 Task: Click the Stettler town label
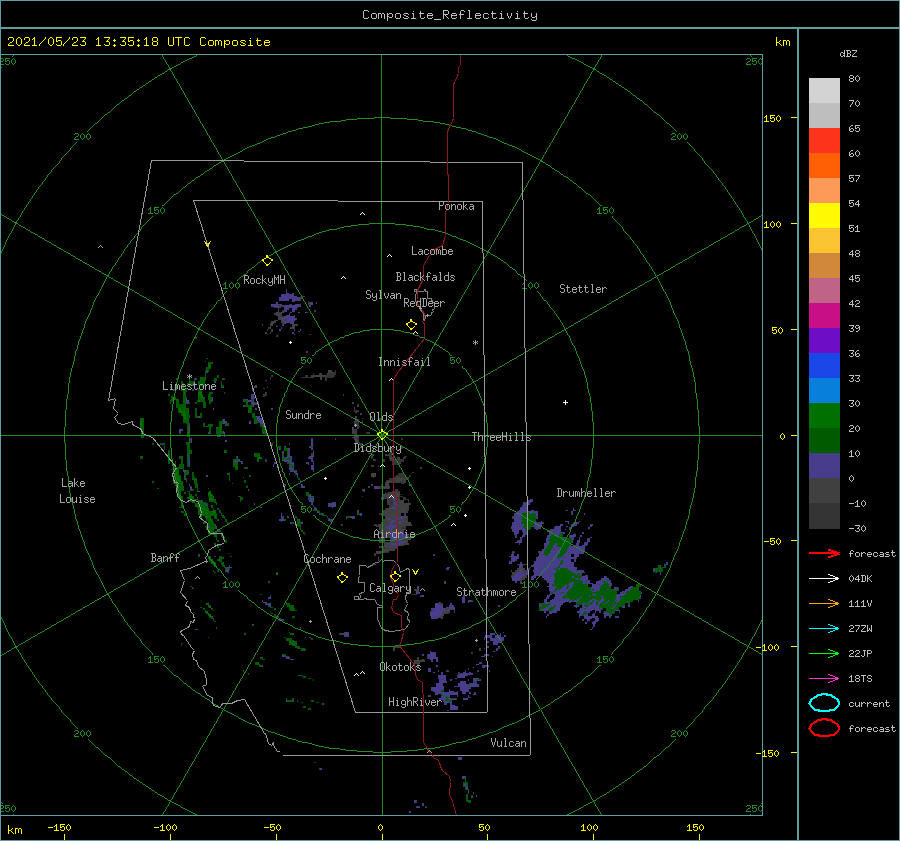(583, 289)
